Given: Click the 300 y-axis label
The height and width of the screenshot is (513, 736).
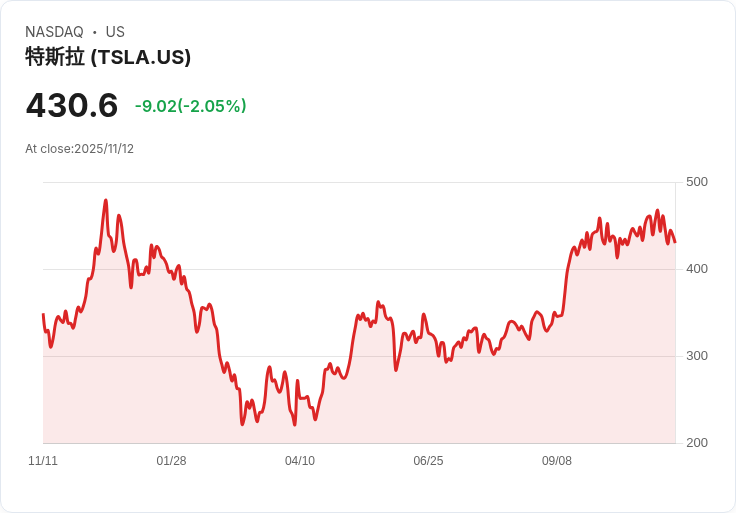Looking at the screenshot, I should coord(697,355).
